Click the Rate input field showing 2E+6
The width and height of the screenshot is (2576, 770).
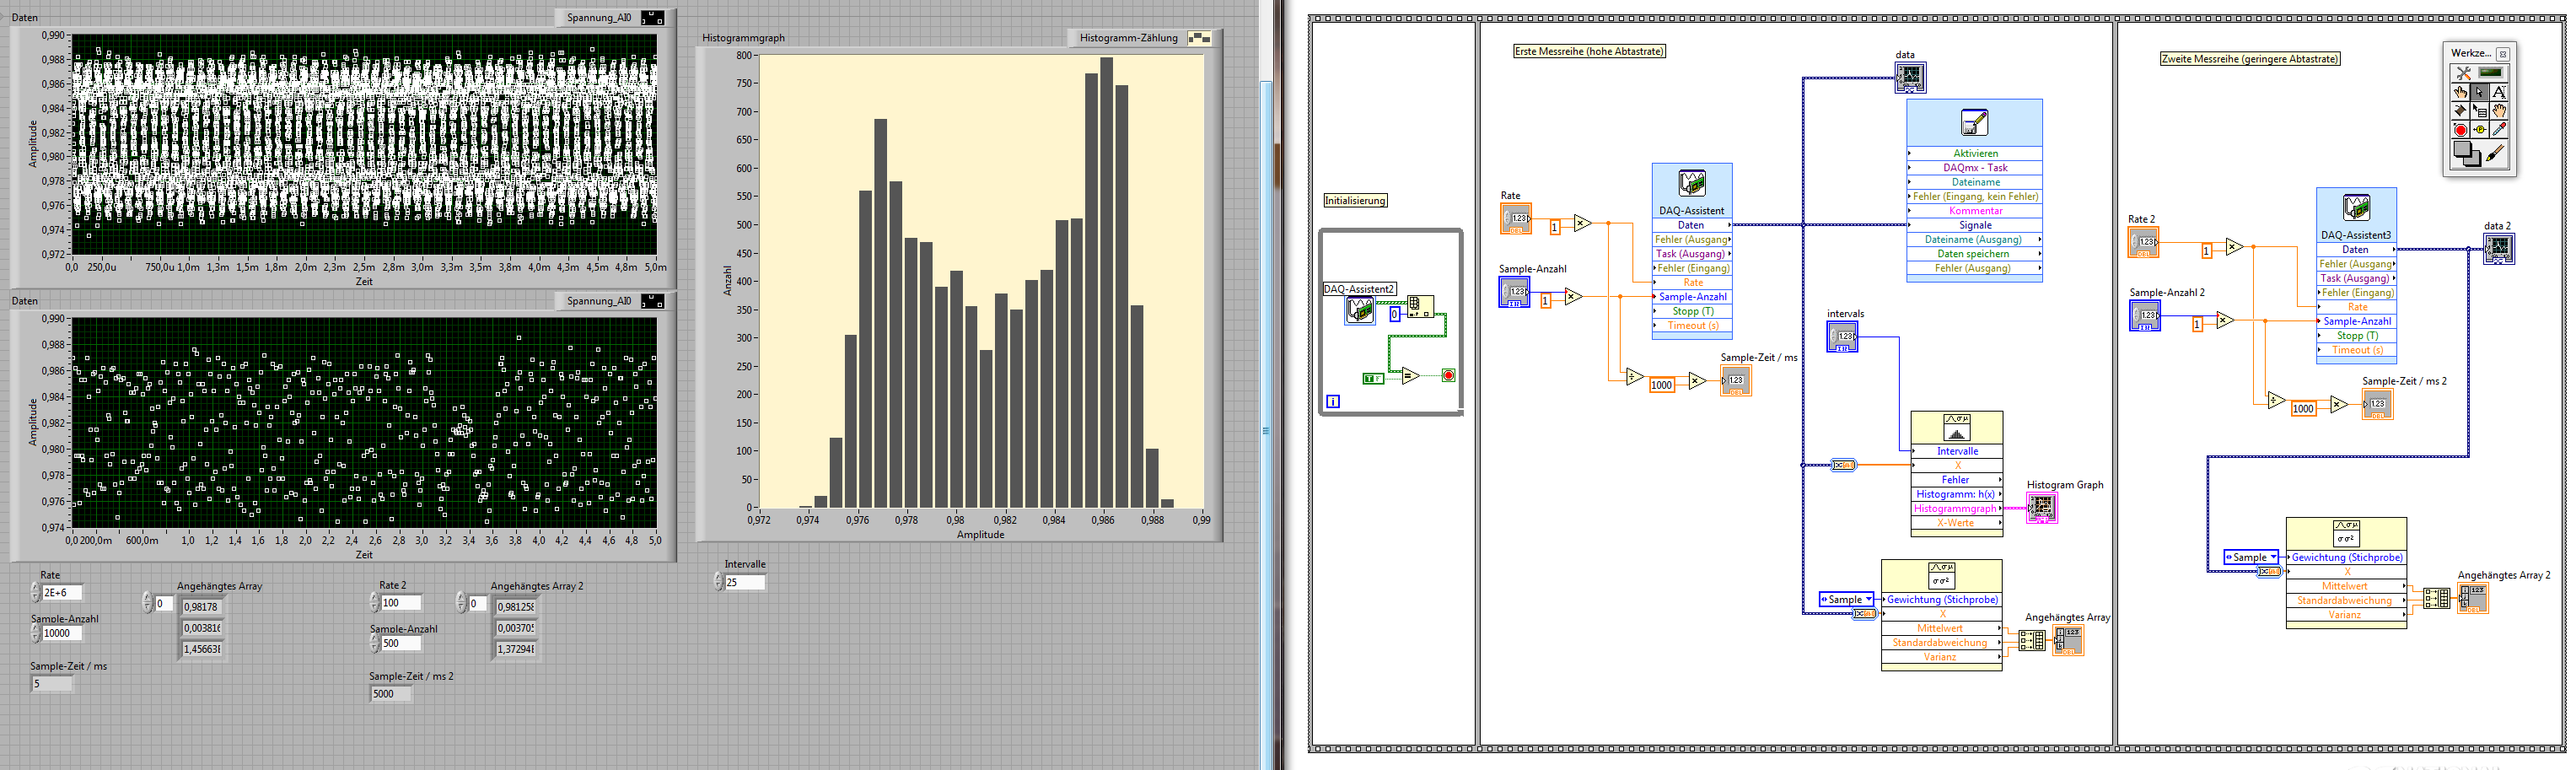click(62, 593)
